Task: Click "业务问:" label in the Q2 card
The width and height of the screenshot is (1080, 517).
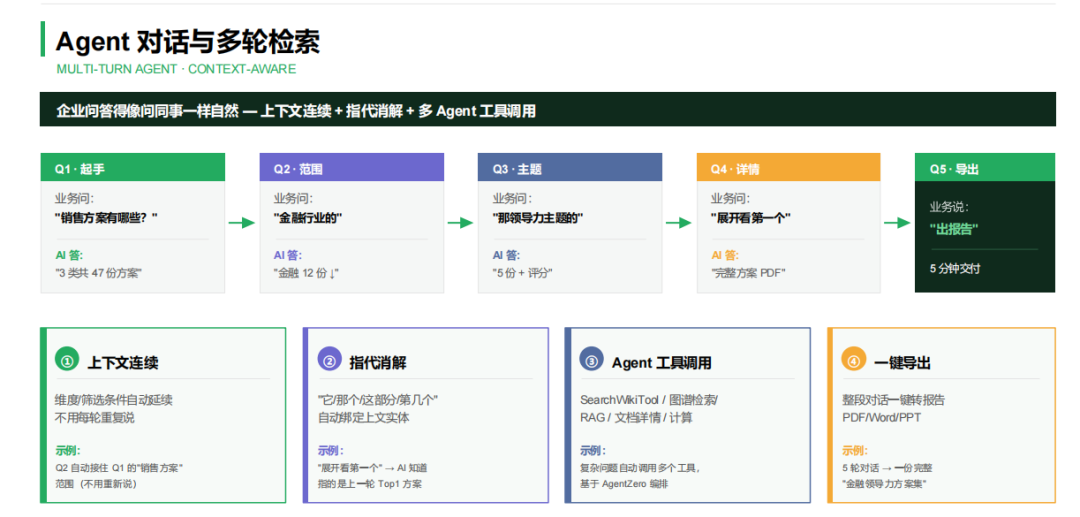Action: pyautogui.click(x=293, y=199)
